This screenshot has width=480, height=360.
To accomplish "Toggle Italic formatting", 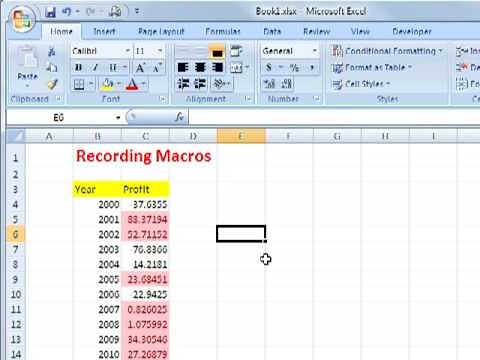I will (x=95, y=68).
